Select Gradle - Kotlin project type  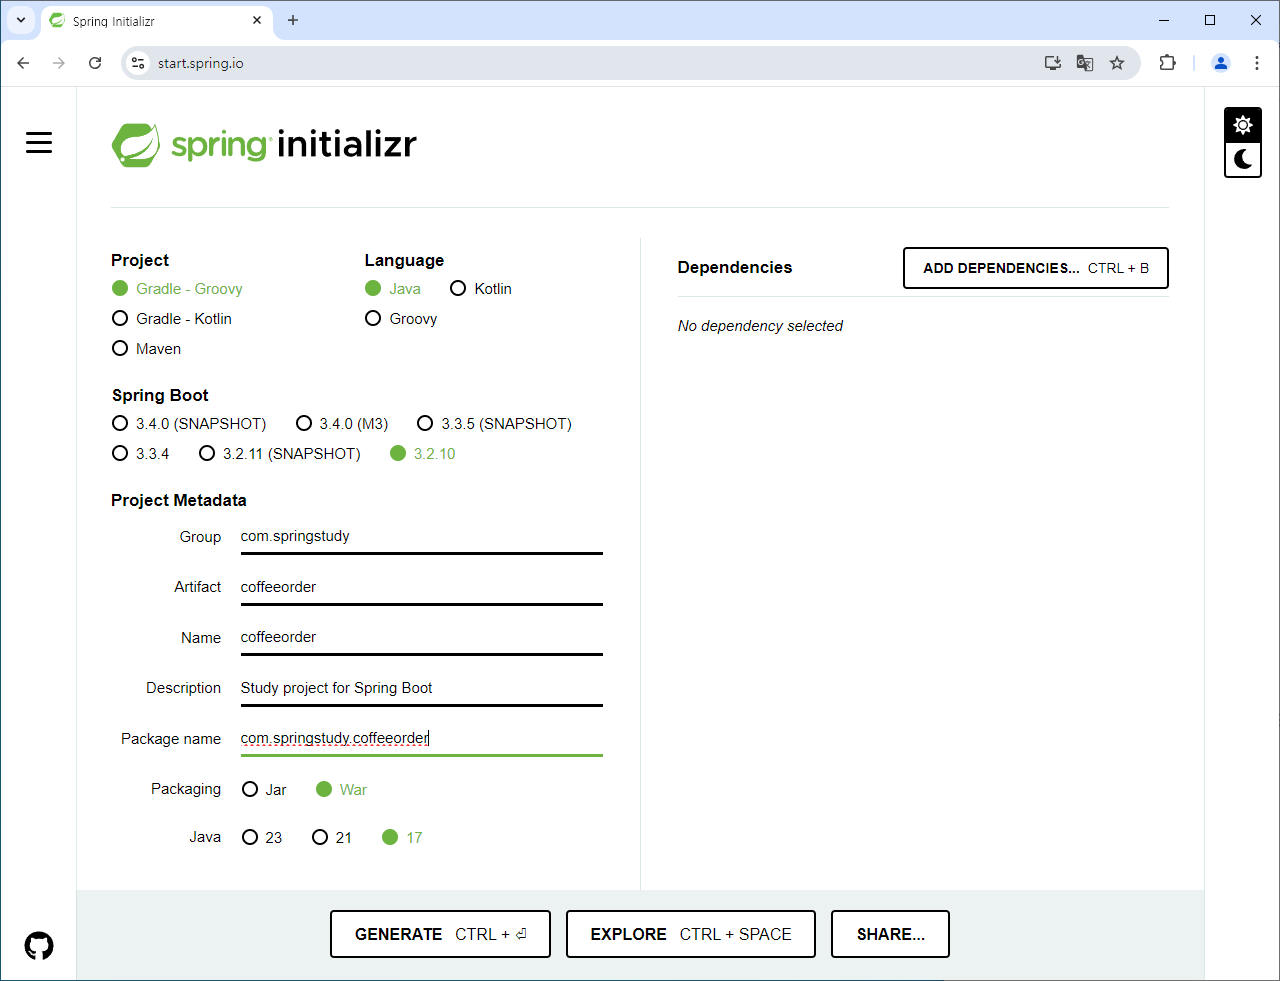pos(172,318)
